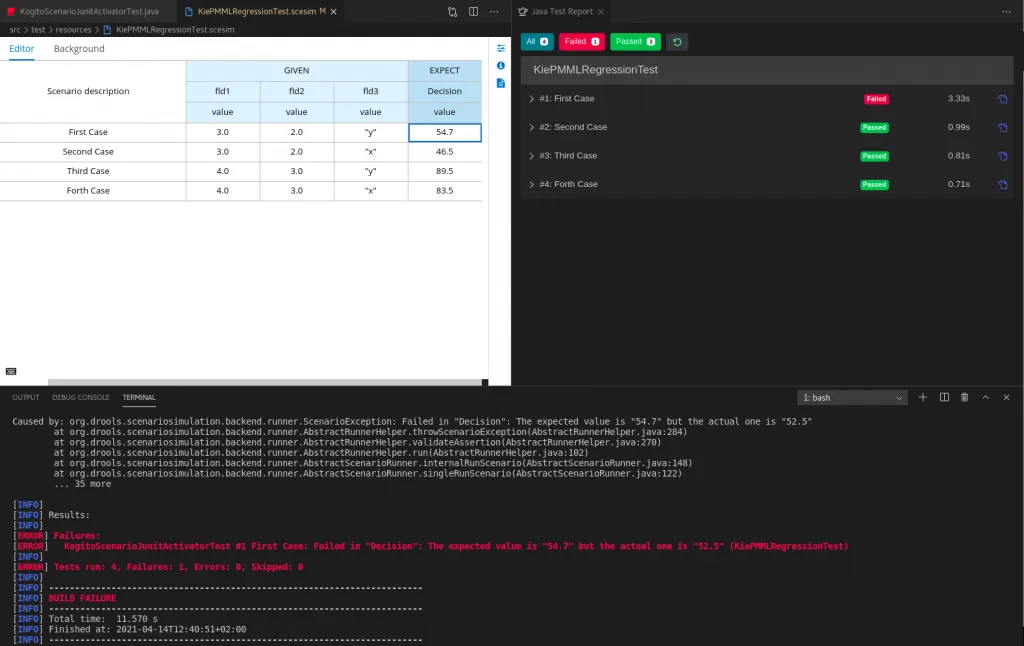The height and width of the screenshot is (646, 1024).
Task: Select the Decision cell with 89.5
Action: click(445, 171)
